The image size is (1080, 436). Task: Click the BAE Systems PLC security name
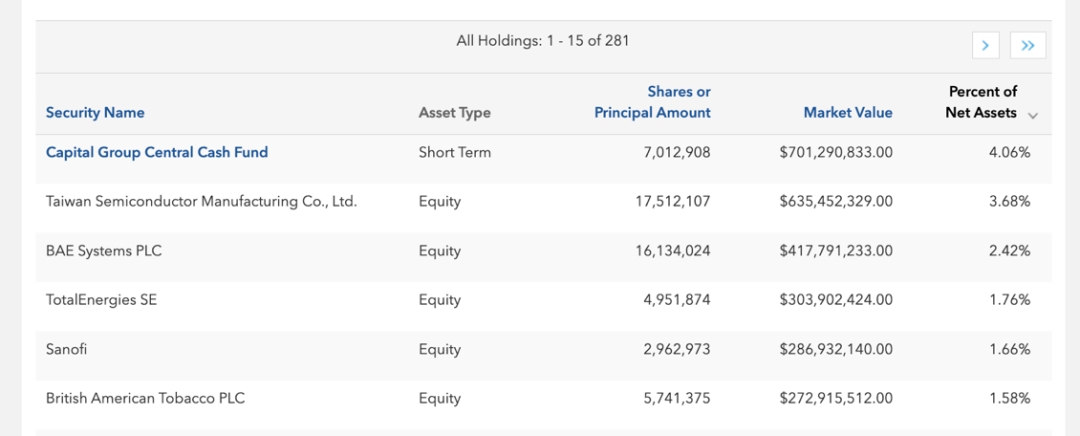coord(104,251)
